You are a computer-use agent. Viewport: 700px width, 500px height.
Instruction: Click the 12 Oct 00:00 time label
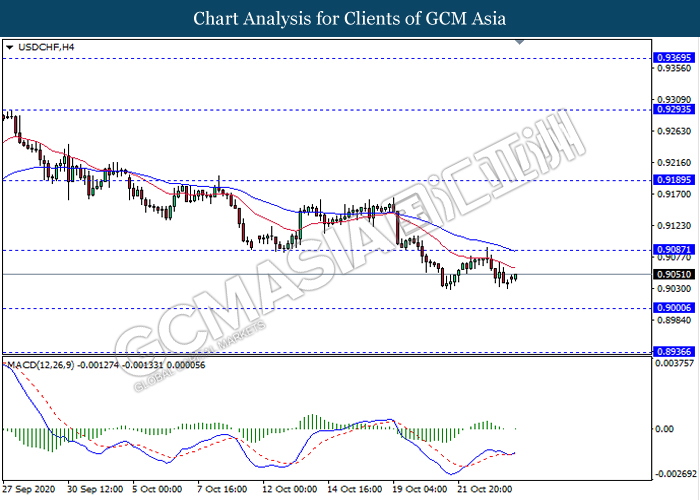click(x=290, y=489)
